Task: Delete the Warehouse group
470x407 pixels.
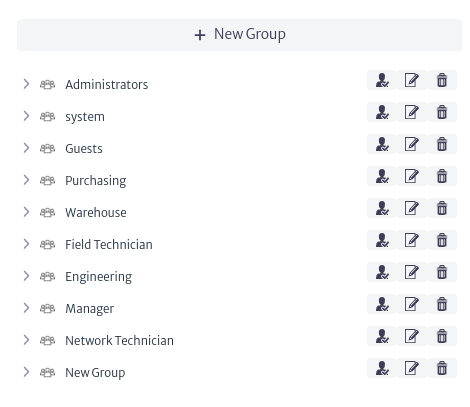Action: [x=442, y=208]
